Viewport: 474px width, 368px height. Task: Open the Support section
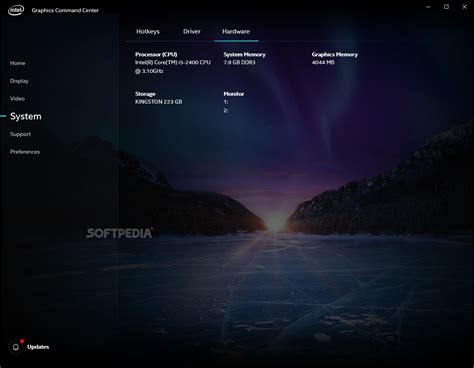pos(20,134)
